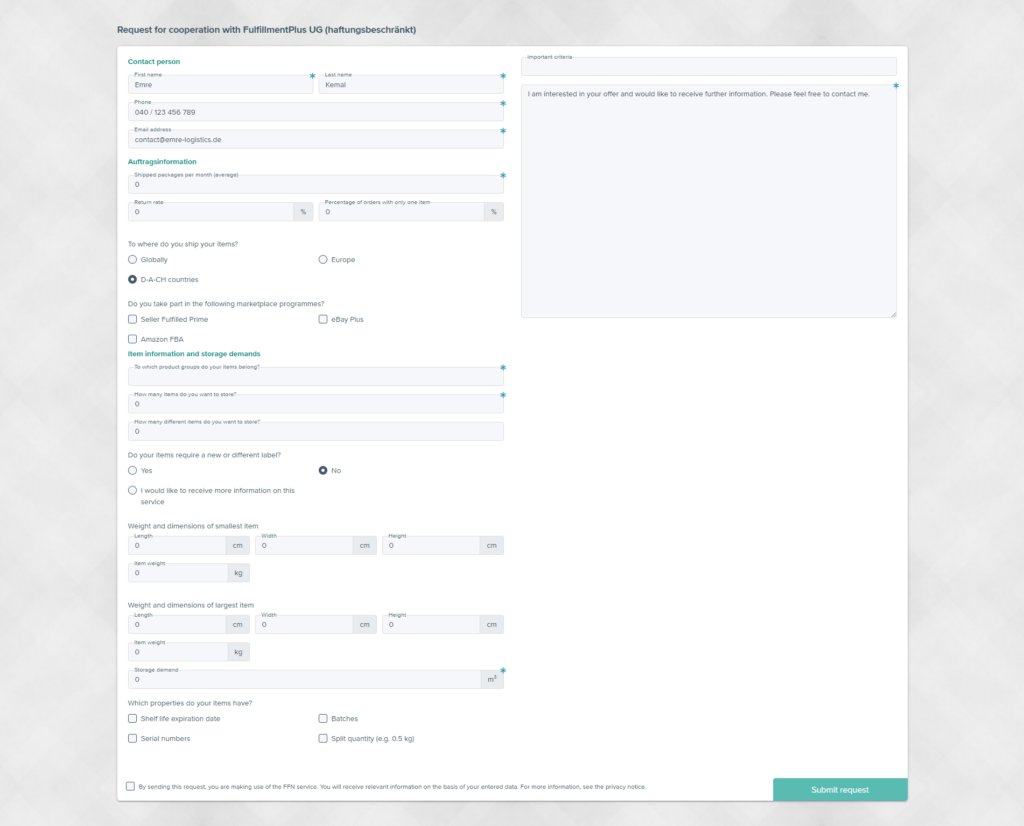
Task: Enable Split quantity (e.g. 0.5 kg)
Action: [x=323, y=738]
